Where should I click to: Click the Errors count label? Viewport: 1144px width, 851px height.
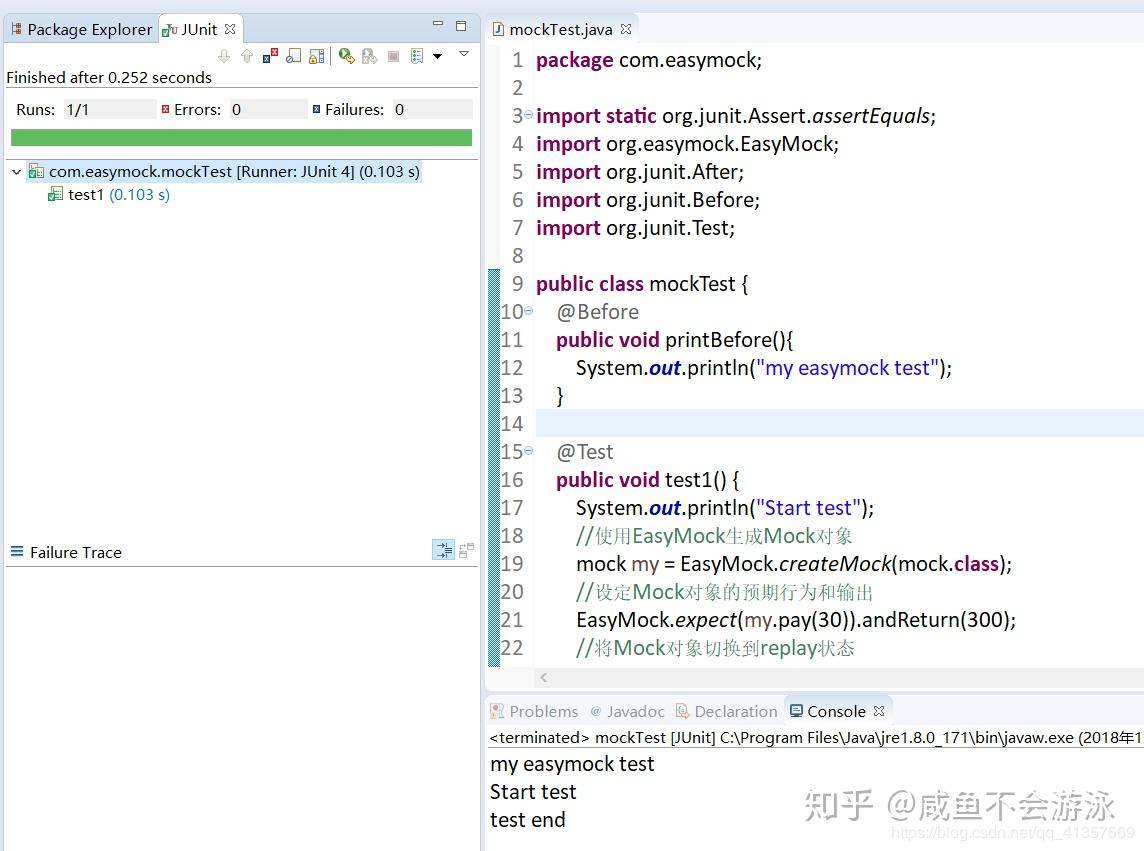[197, 109]
